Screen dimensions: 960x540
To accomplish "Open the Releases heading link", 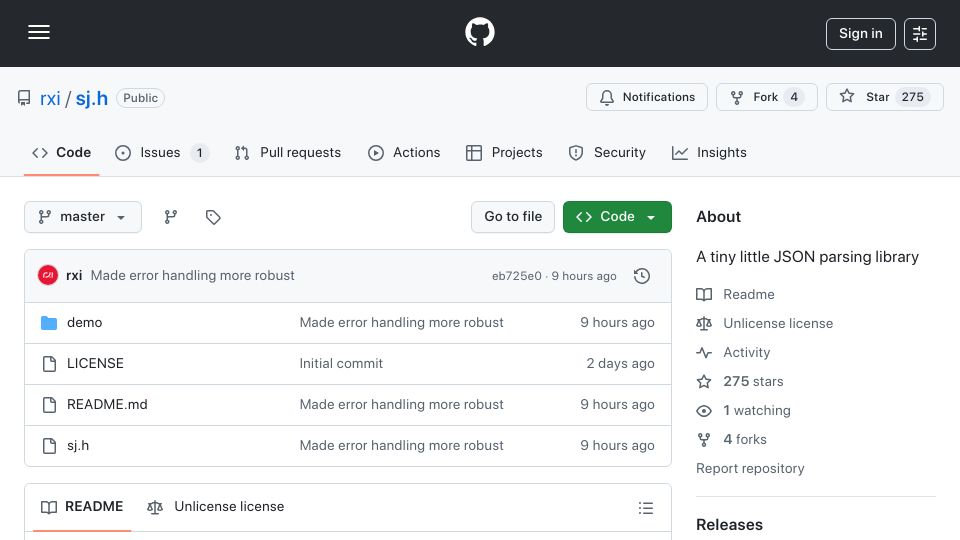I will pyautogui.click(x=729, y=525).
